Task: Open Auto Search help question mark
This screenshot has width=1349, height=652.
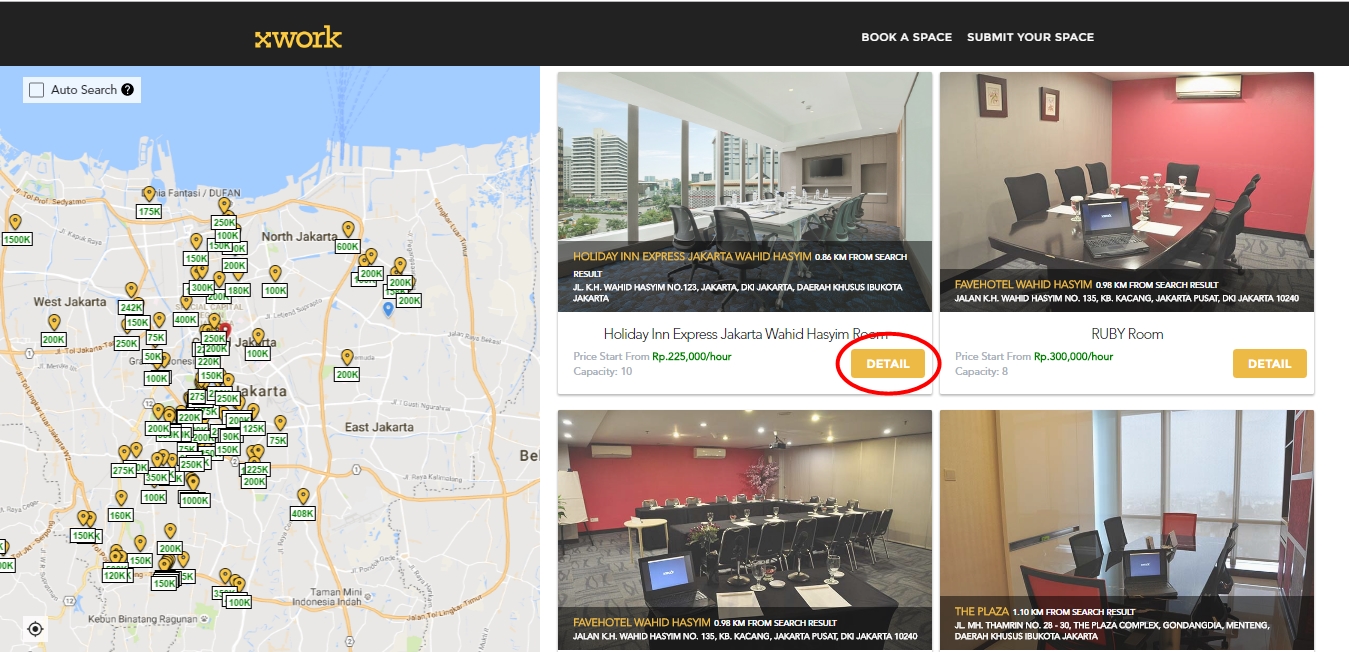Action: point(128,90)
